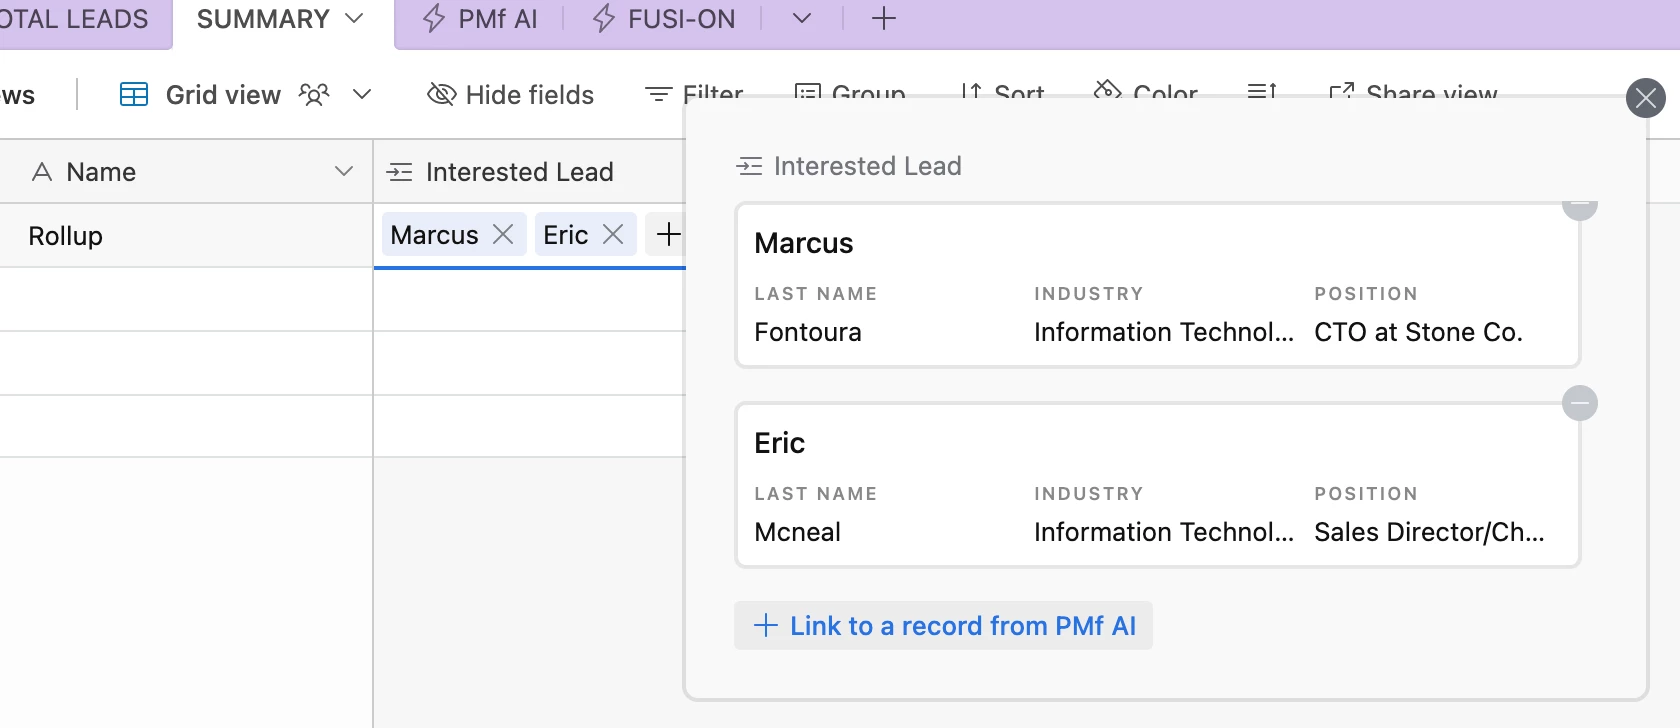
Task: Show more tables via chevron dropdown
Action: pos(802,19)
